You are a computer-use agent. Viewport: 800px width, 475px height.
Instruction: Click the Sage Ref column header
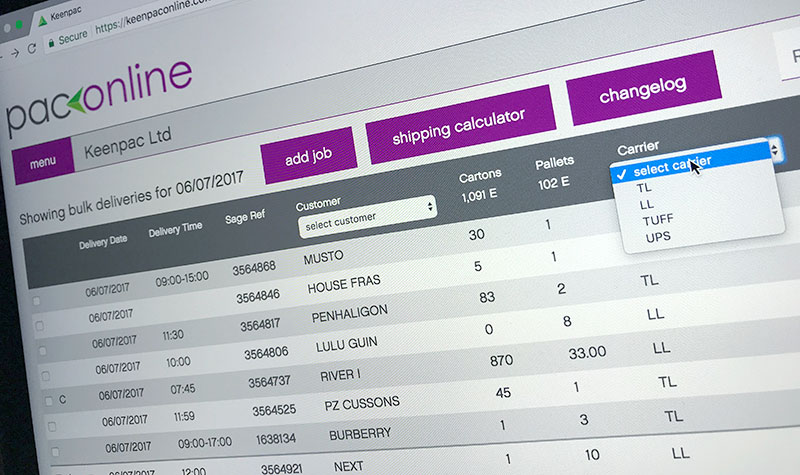point(245,217)
